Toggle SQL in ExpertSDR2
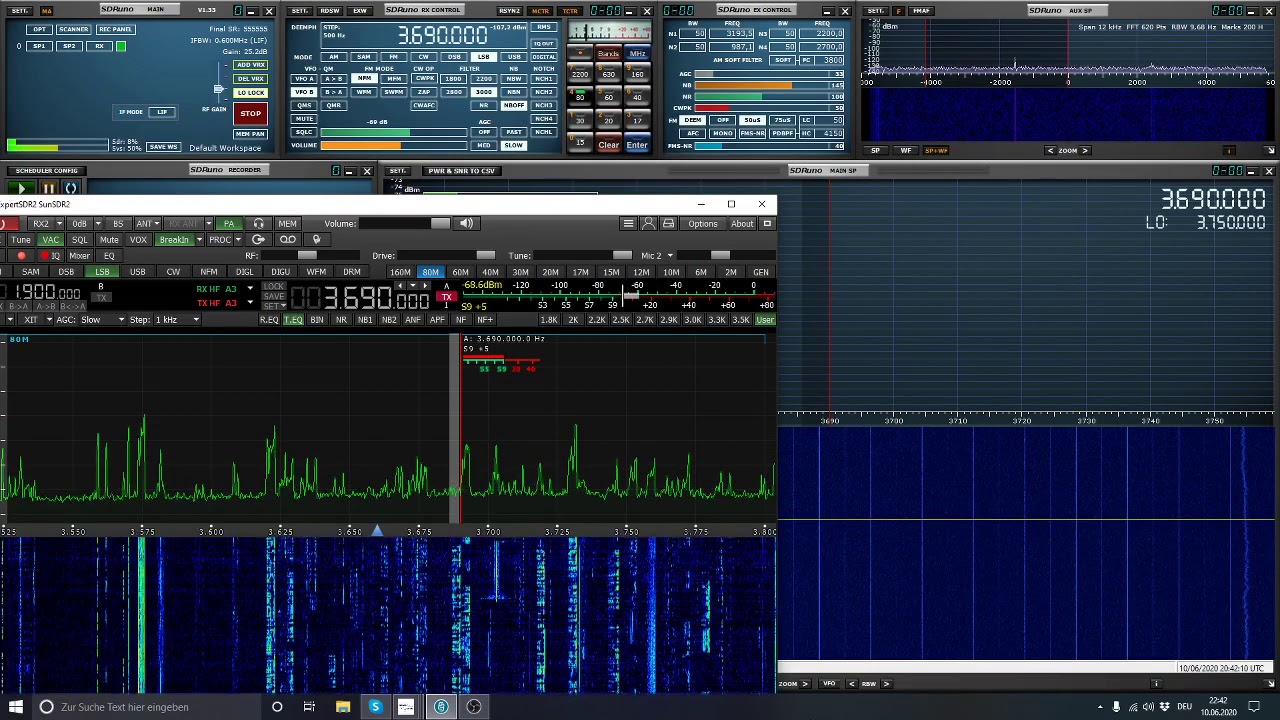 pyautogui.click(x=80, y=240)
